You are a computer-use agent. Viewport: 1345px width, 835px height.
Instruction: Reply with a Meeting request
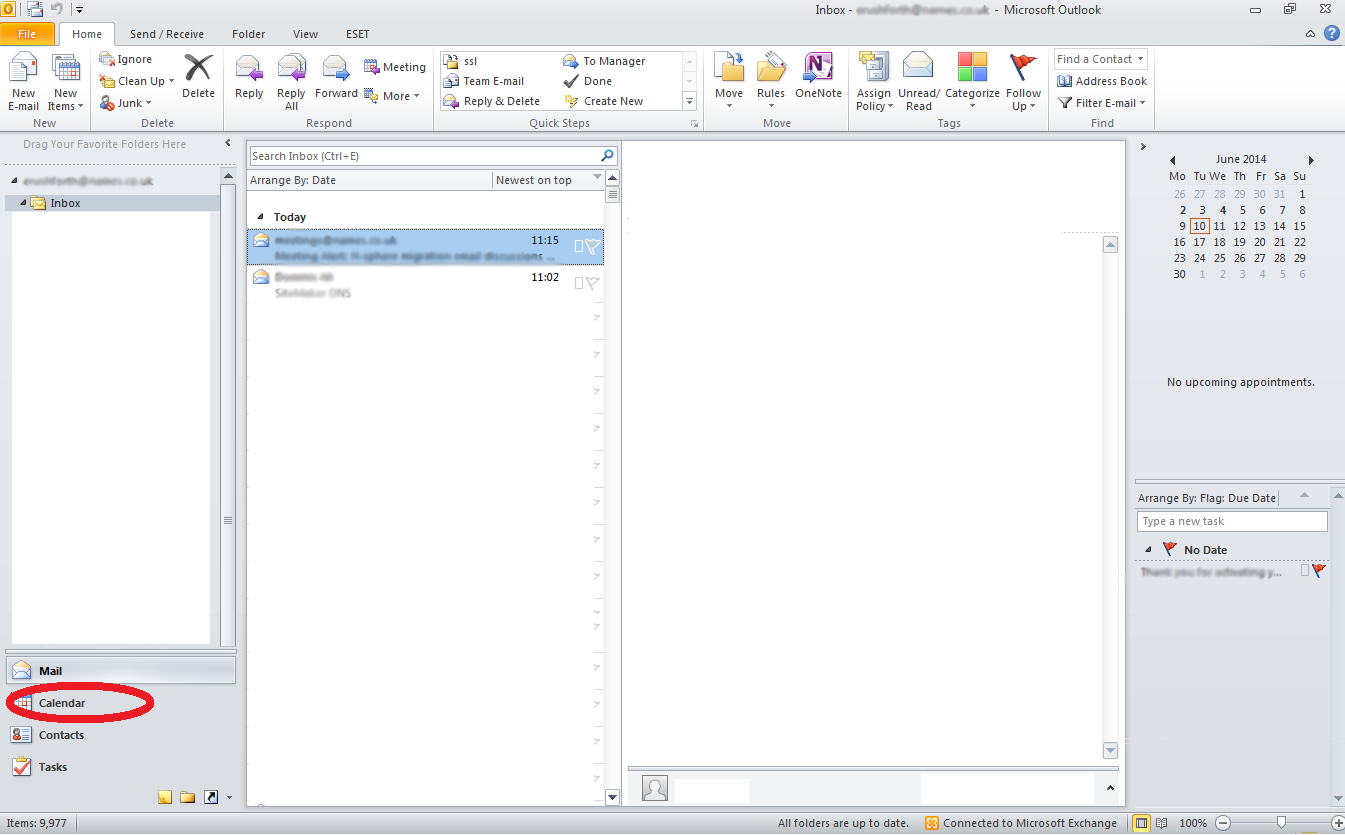click(395, 67)
